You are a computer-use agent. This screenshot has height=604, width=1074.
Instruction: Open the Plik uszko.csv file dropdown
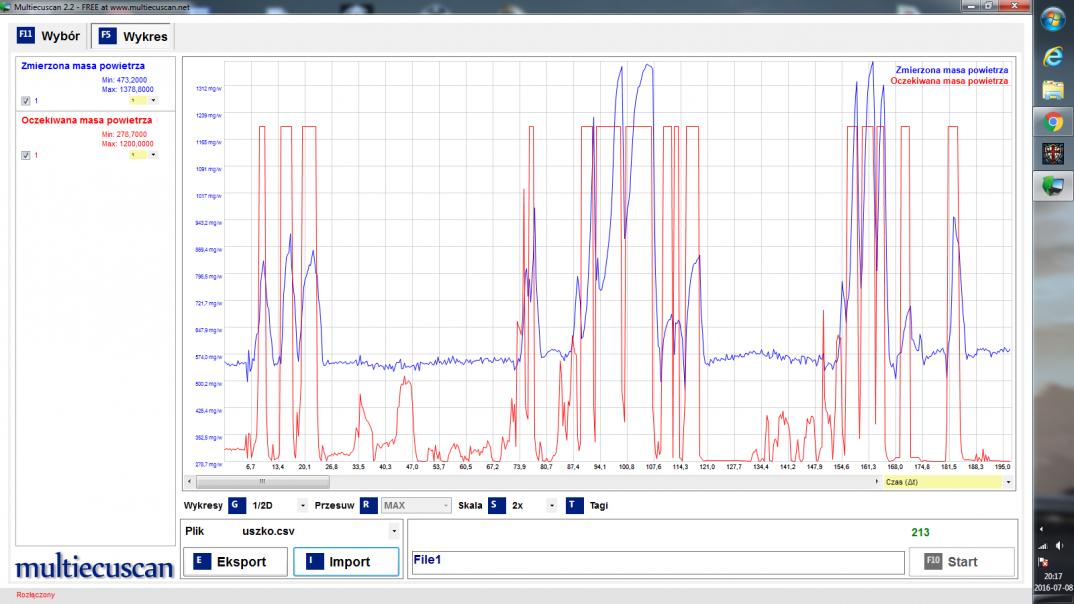[x=393, y=531]
